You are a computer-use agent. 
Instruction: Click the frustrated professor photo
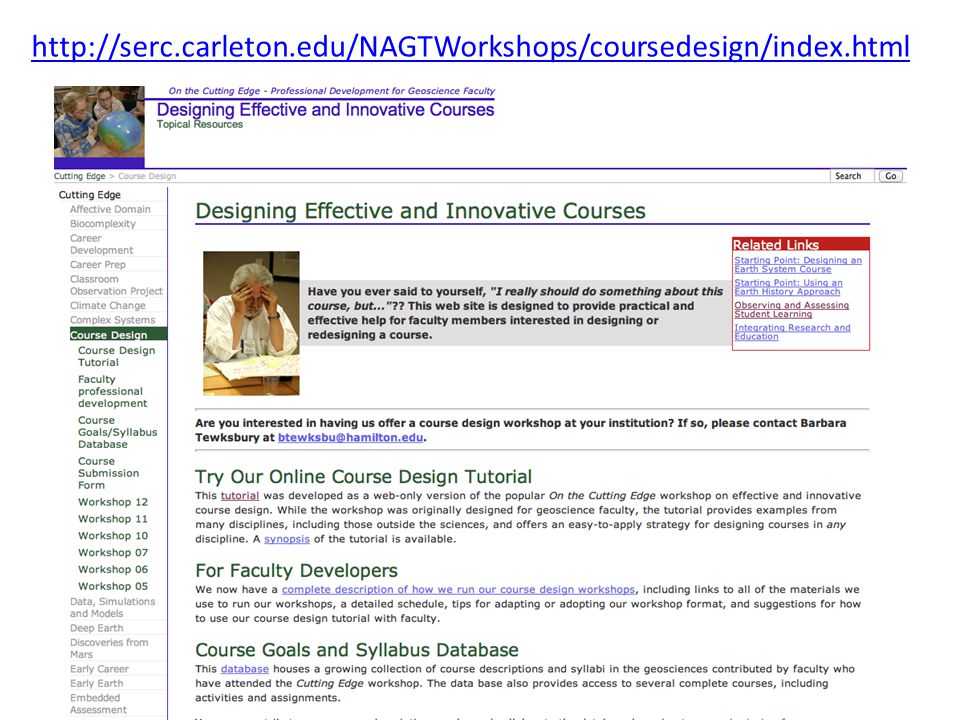[252, 323]
